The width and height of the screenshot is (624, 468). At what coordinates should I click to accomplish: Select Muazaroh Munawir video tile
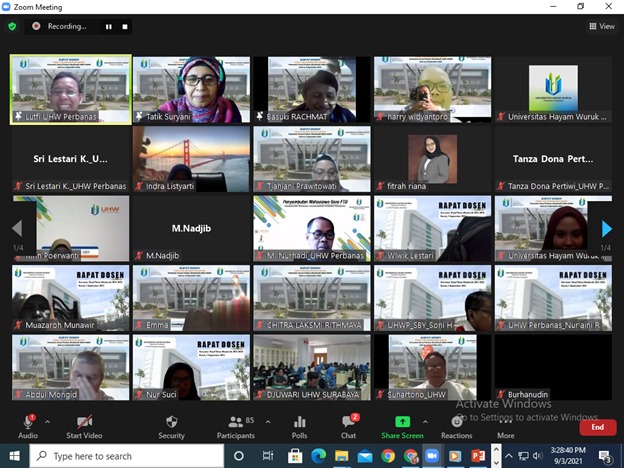pyautogui.click(x=71, y=298)
